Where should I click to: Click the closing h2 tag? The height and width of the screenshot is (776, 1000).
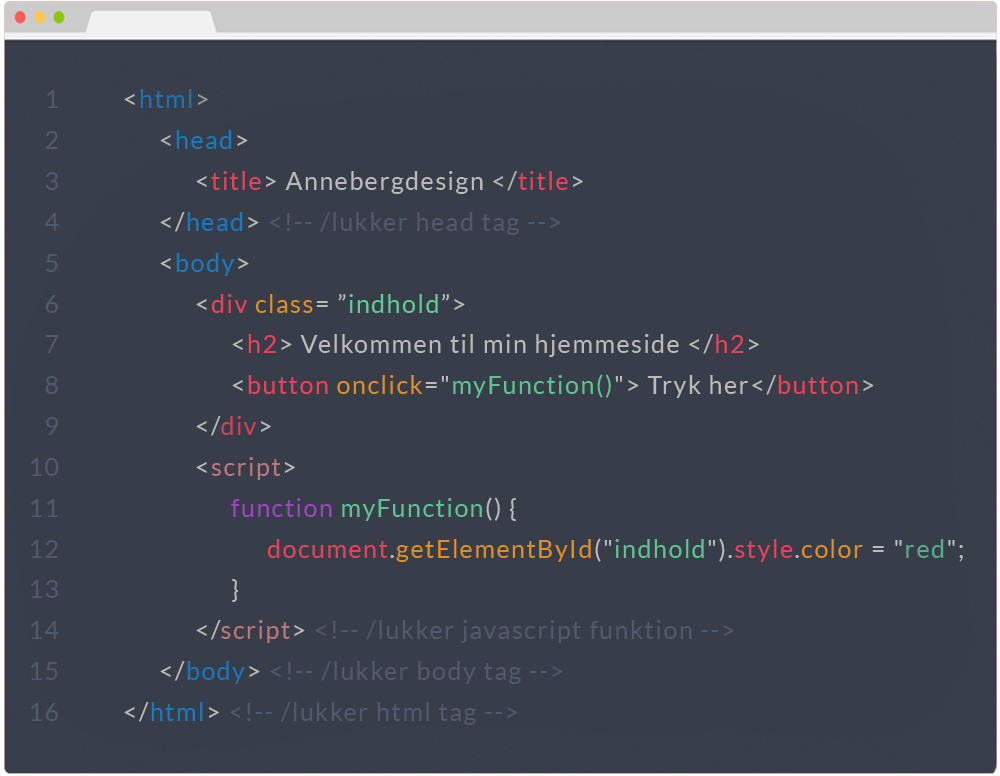coord(724,345)
